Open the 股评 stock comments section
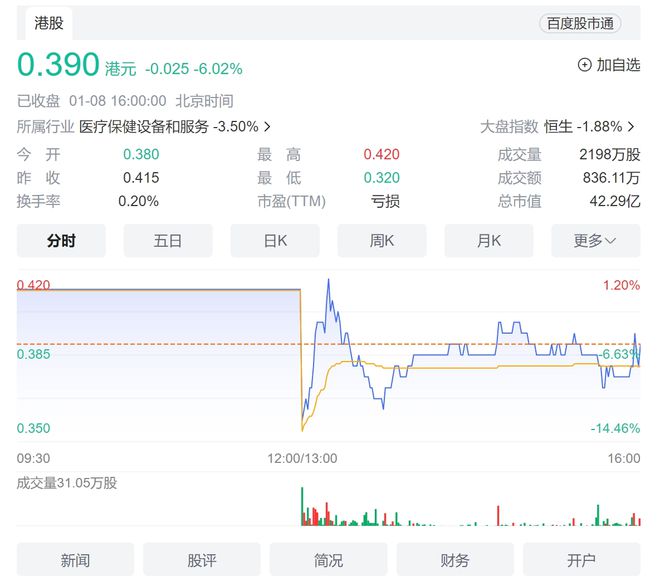This screenshot has width=660, height=581. pyautogui.click(x=202, y=560)
